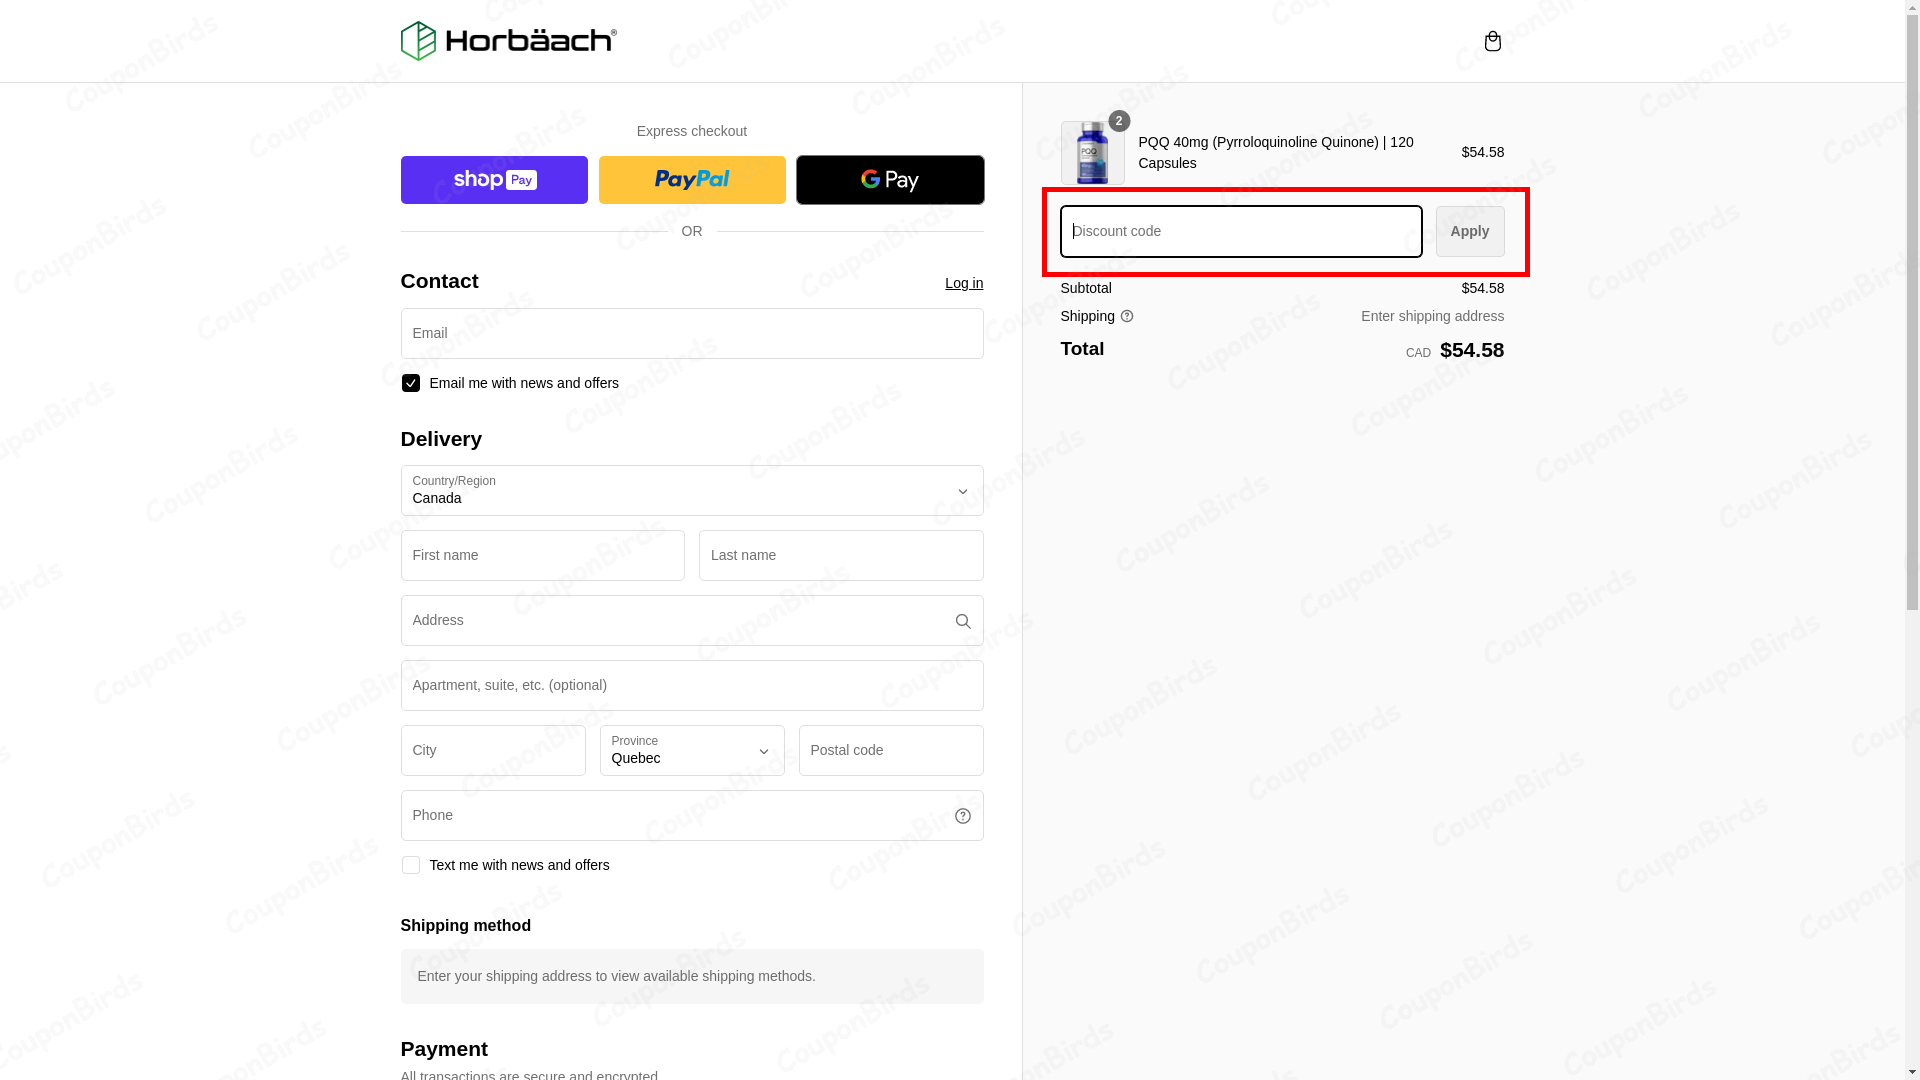Click the product name PQQ 40mg text

[1276, 153]
